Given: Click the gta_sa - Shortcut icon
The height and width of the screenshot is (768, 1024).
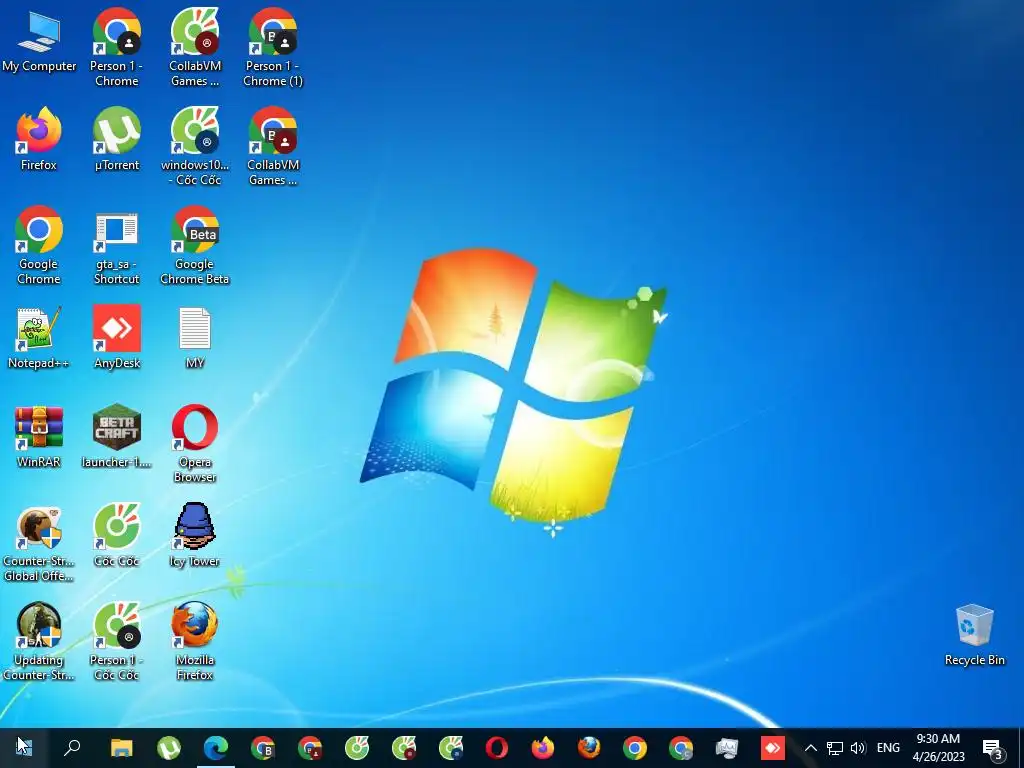Looking at the screenshot, I should 116,246.
